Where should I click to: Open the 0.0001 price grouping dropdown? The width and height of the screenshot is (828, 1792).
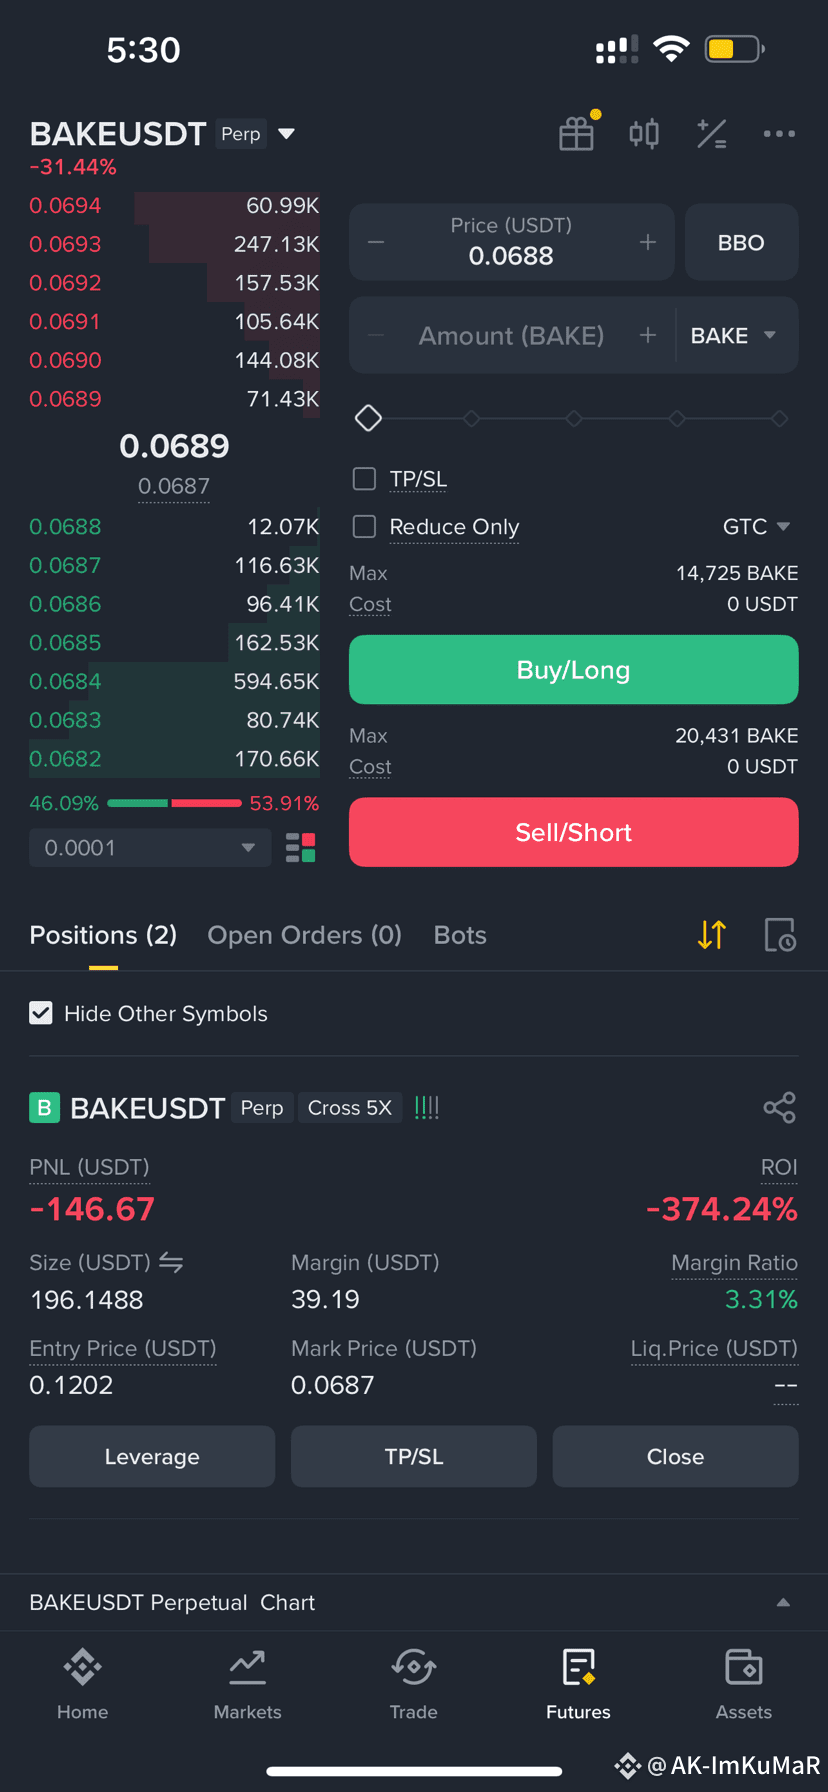point(150,848)
